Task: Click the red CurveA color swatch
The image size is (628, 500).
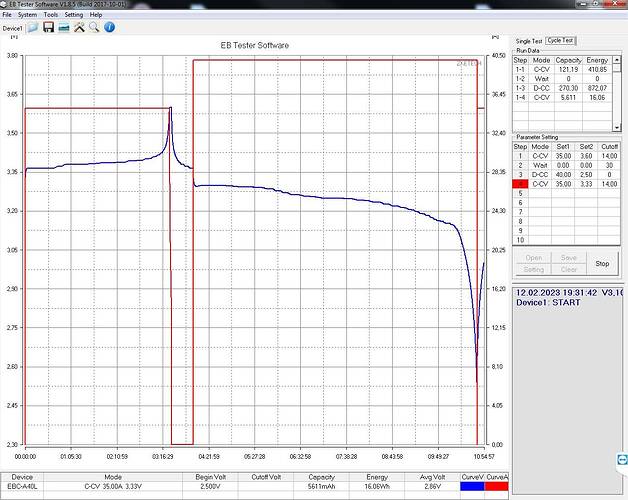Action: [497, 486]
